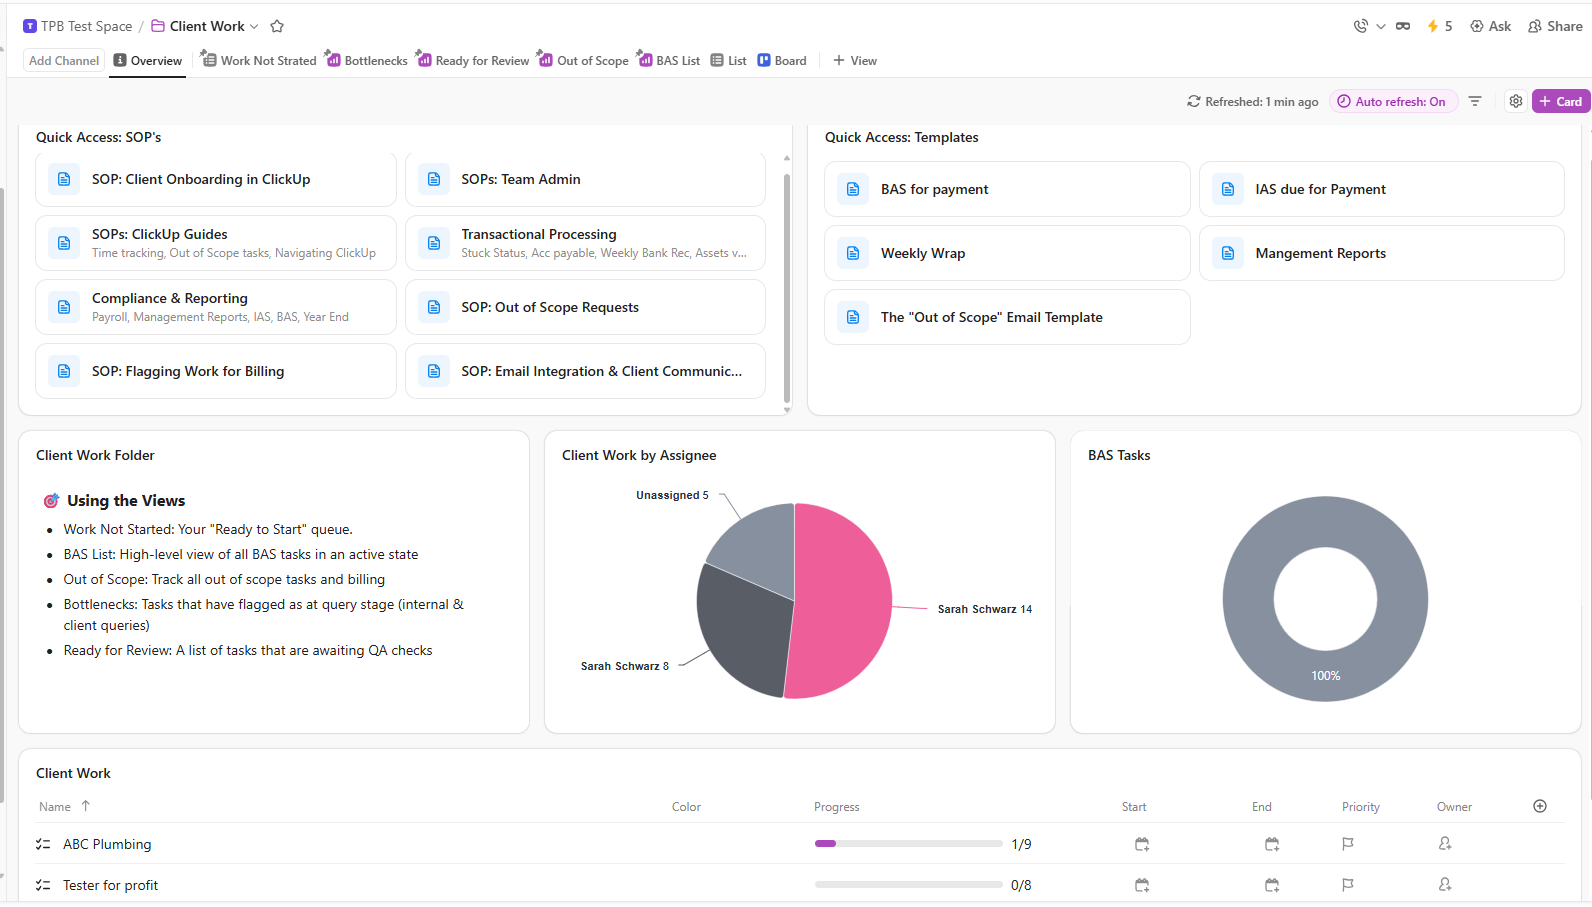Open the call options dropdown arrow

click(x=1381, y=26)
